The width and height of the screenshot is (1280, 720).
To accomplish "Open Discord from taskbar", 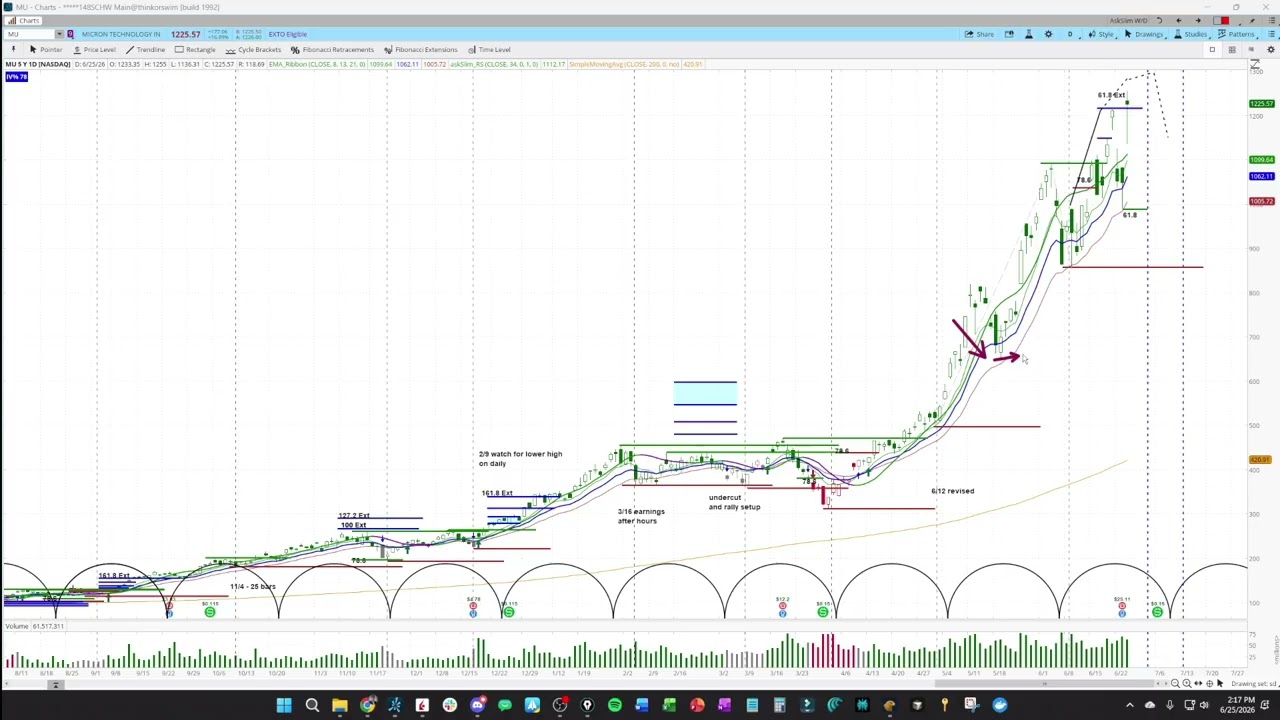I will pyautogui.click(x=477, y=706).
